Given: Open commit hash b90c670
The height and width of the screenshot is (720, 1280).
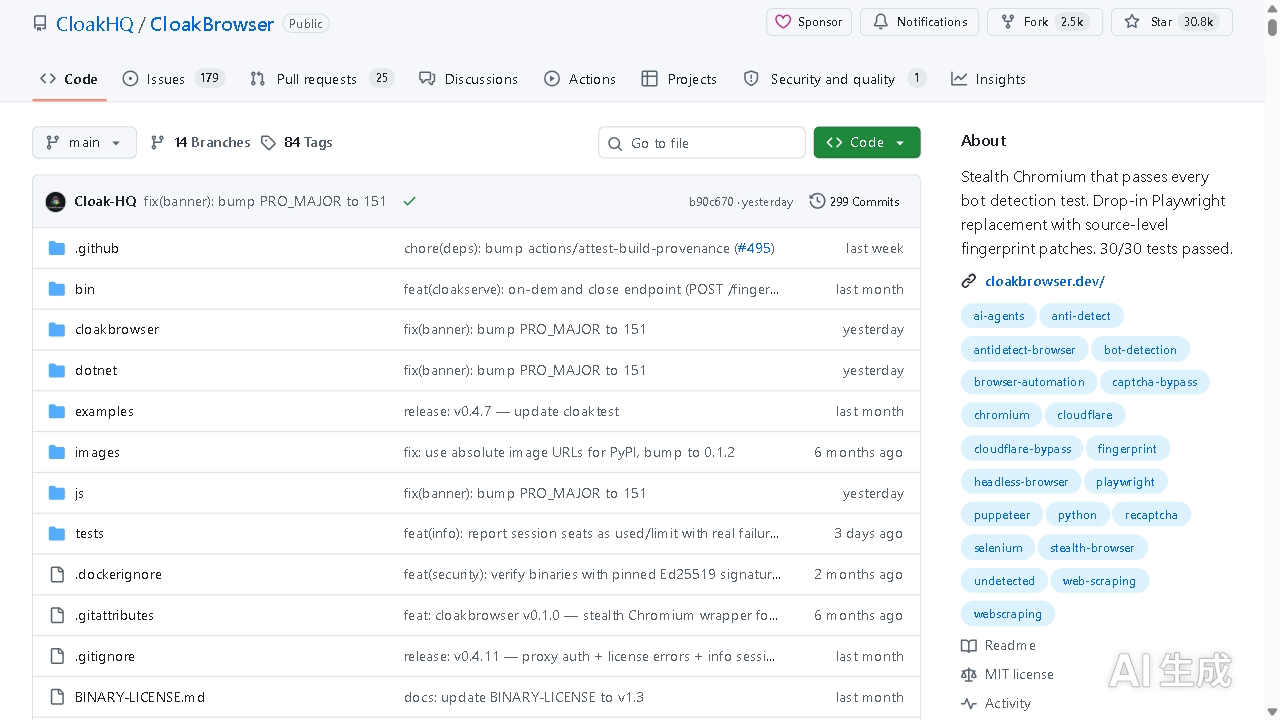Looking at the screenshot, I should (x=711, y=202).
